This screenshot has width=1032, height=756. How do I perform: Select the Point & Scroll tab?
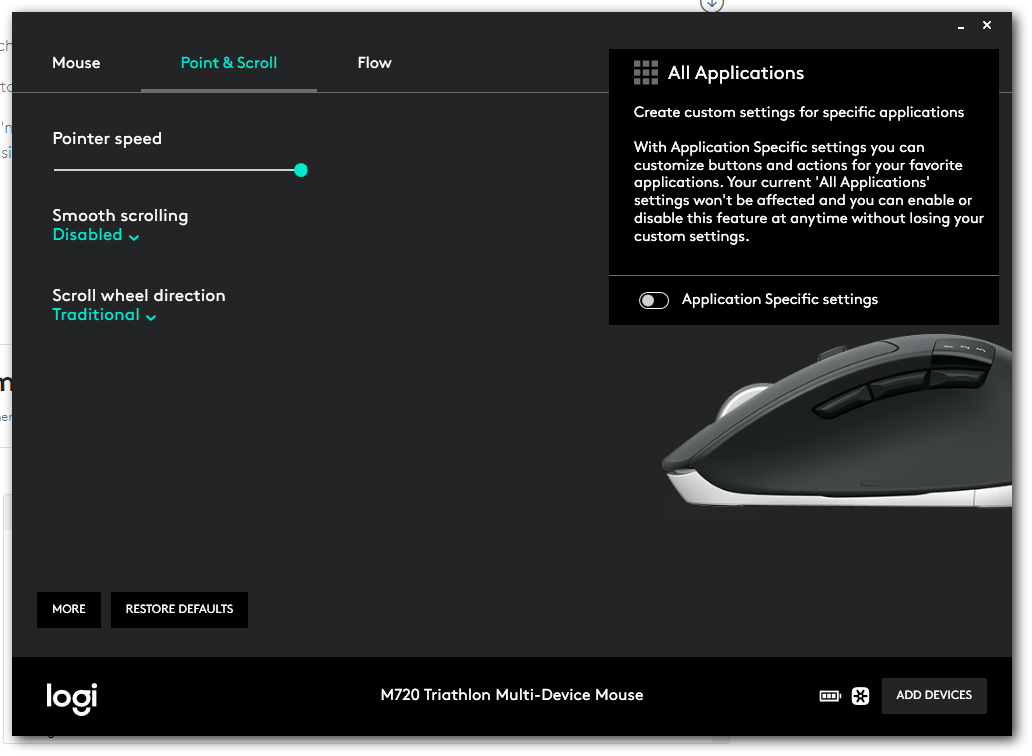coord(228,63)
